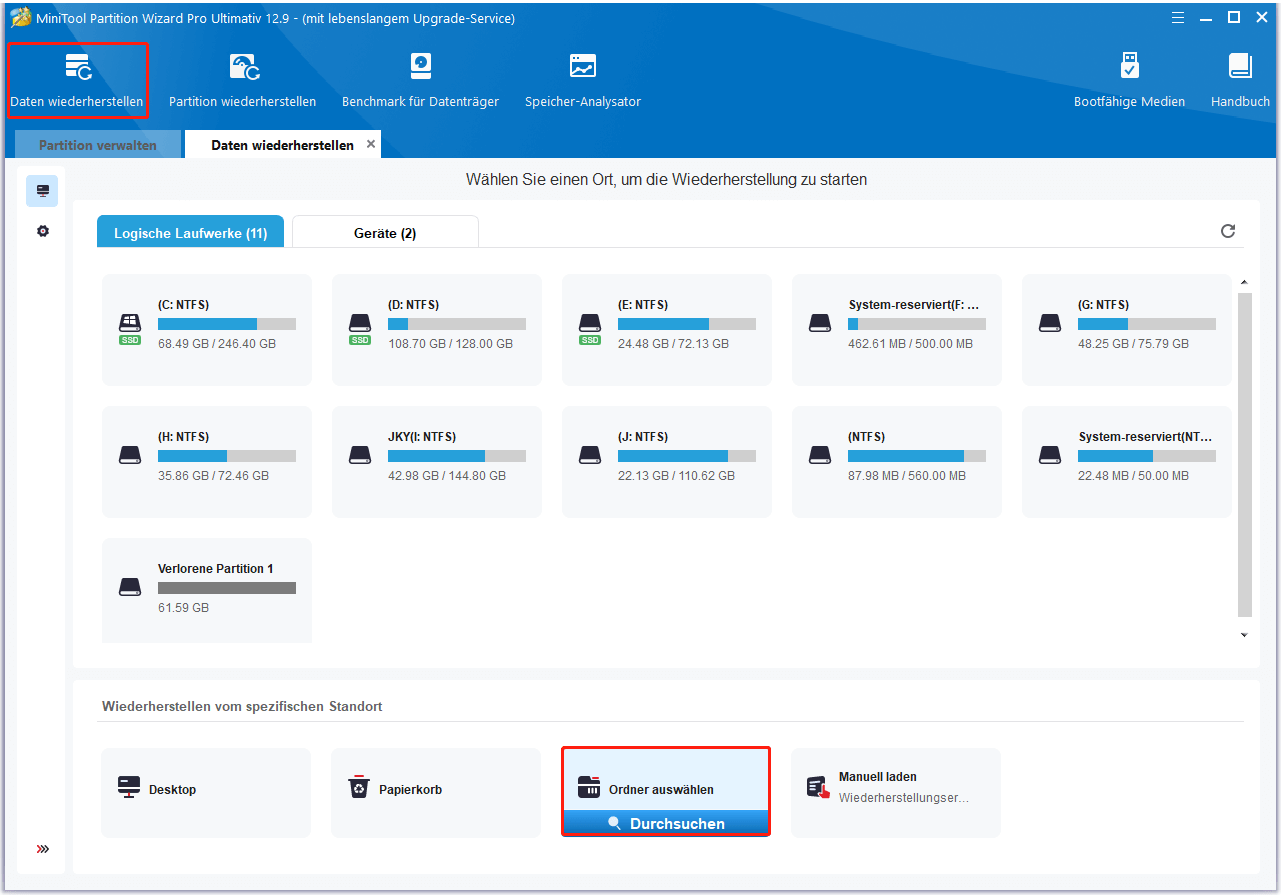Viewport: 1281px width, 896px height.
Task: Select System-reserviert(NT... 50 MB drive icon
Action: click(x=1050, y=455)
